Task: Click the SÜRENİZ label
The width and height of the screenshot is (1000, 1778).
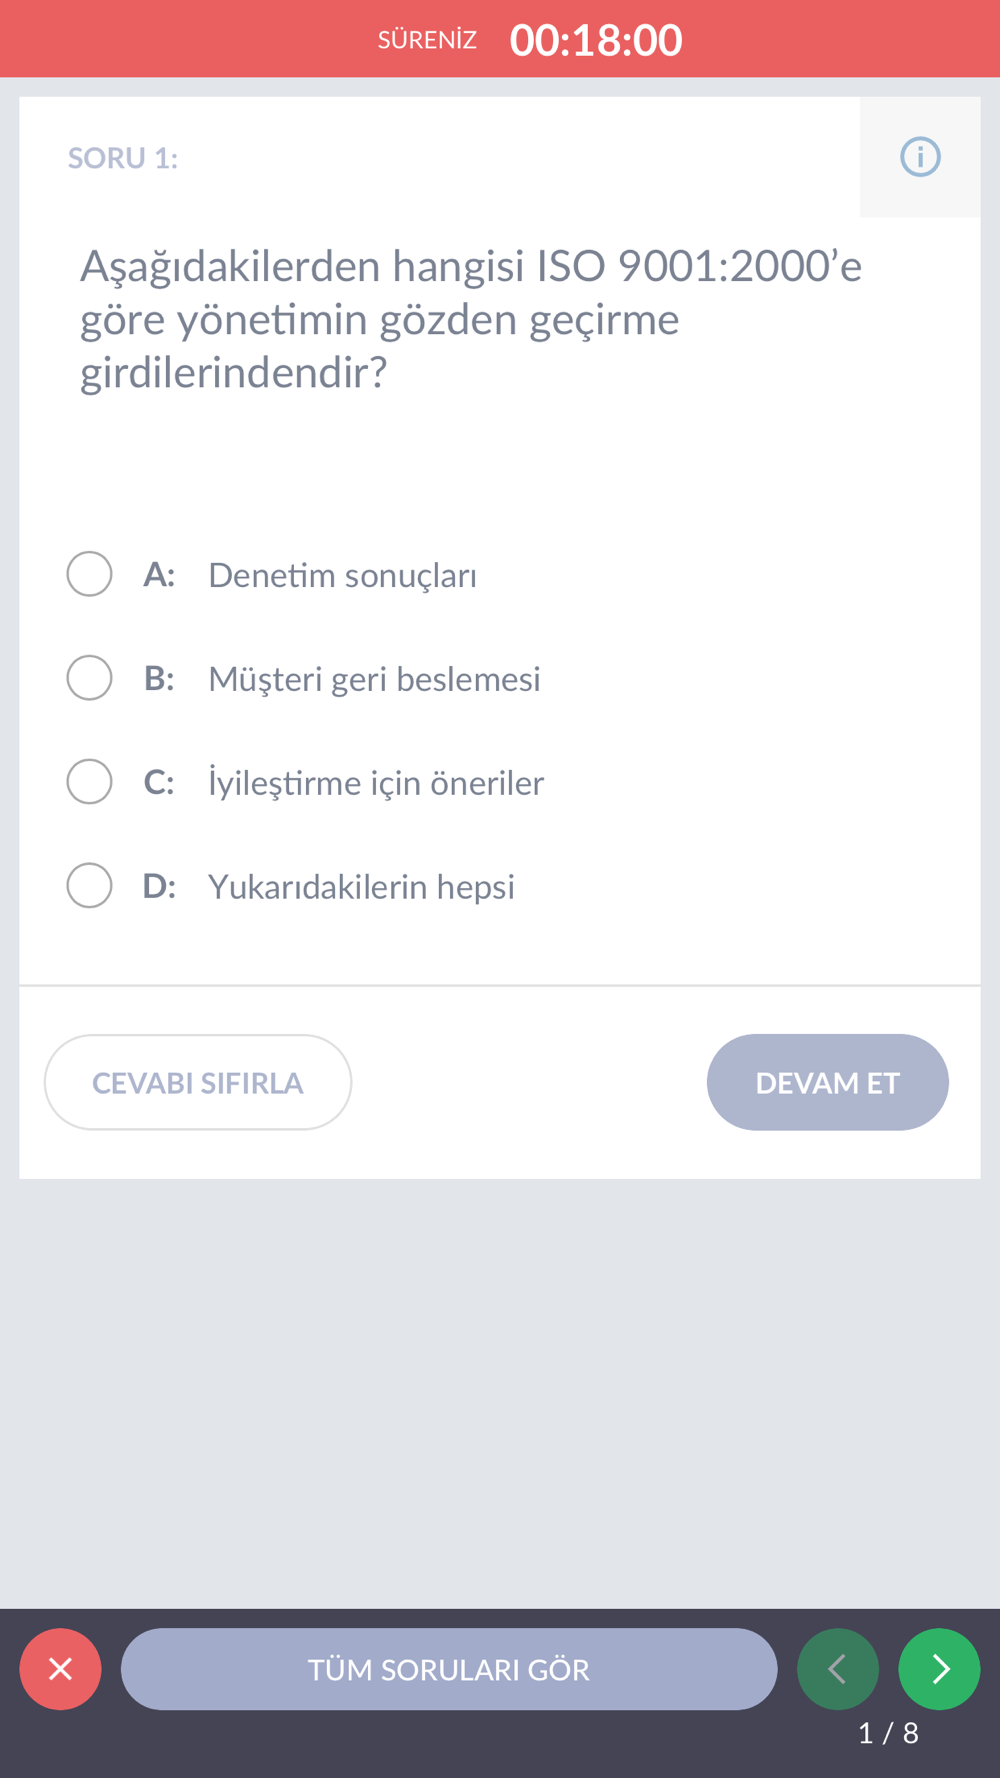Action: click(427, 40)
